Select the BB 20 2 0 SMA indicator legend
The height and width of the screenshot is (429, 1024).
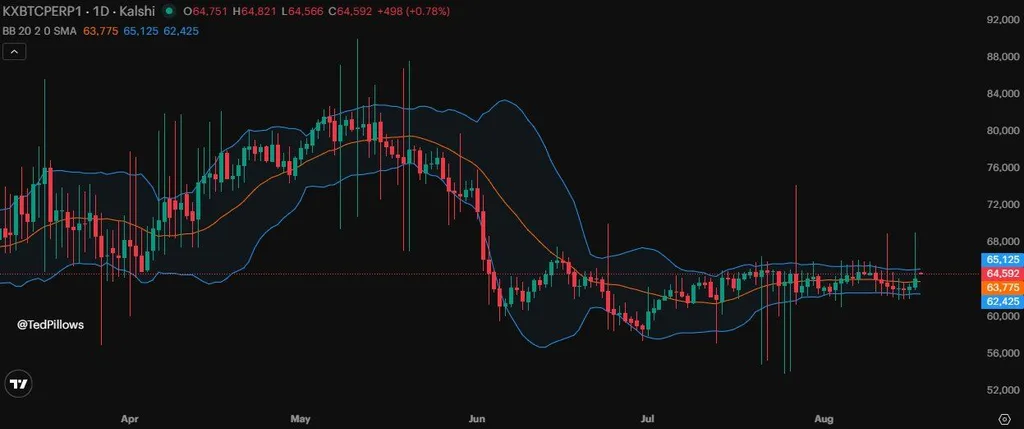click(x=40, y=31)
